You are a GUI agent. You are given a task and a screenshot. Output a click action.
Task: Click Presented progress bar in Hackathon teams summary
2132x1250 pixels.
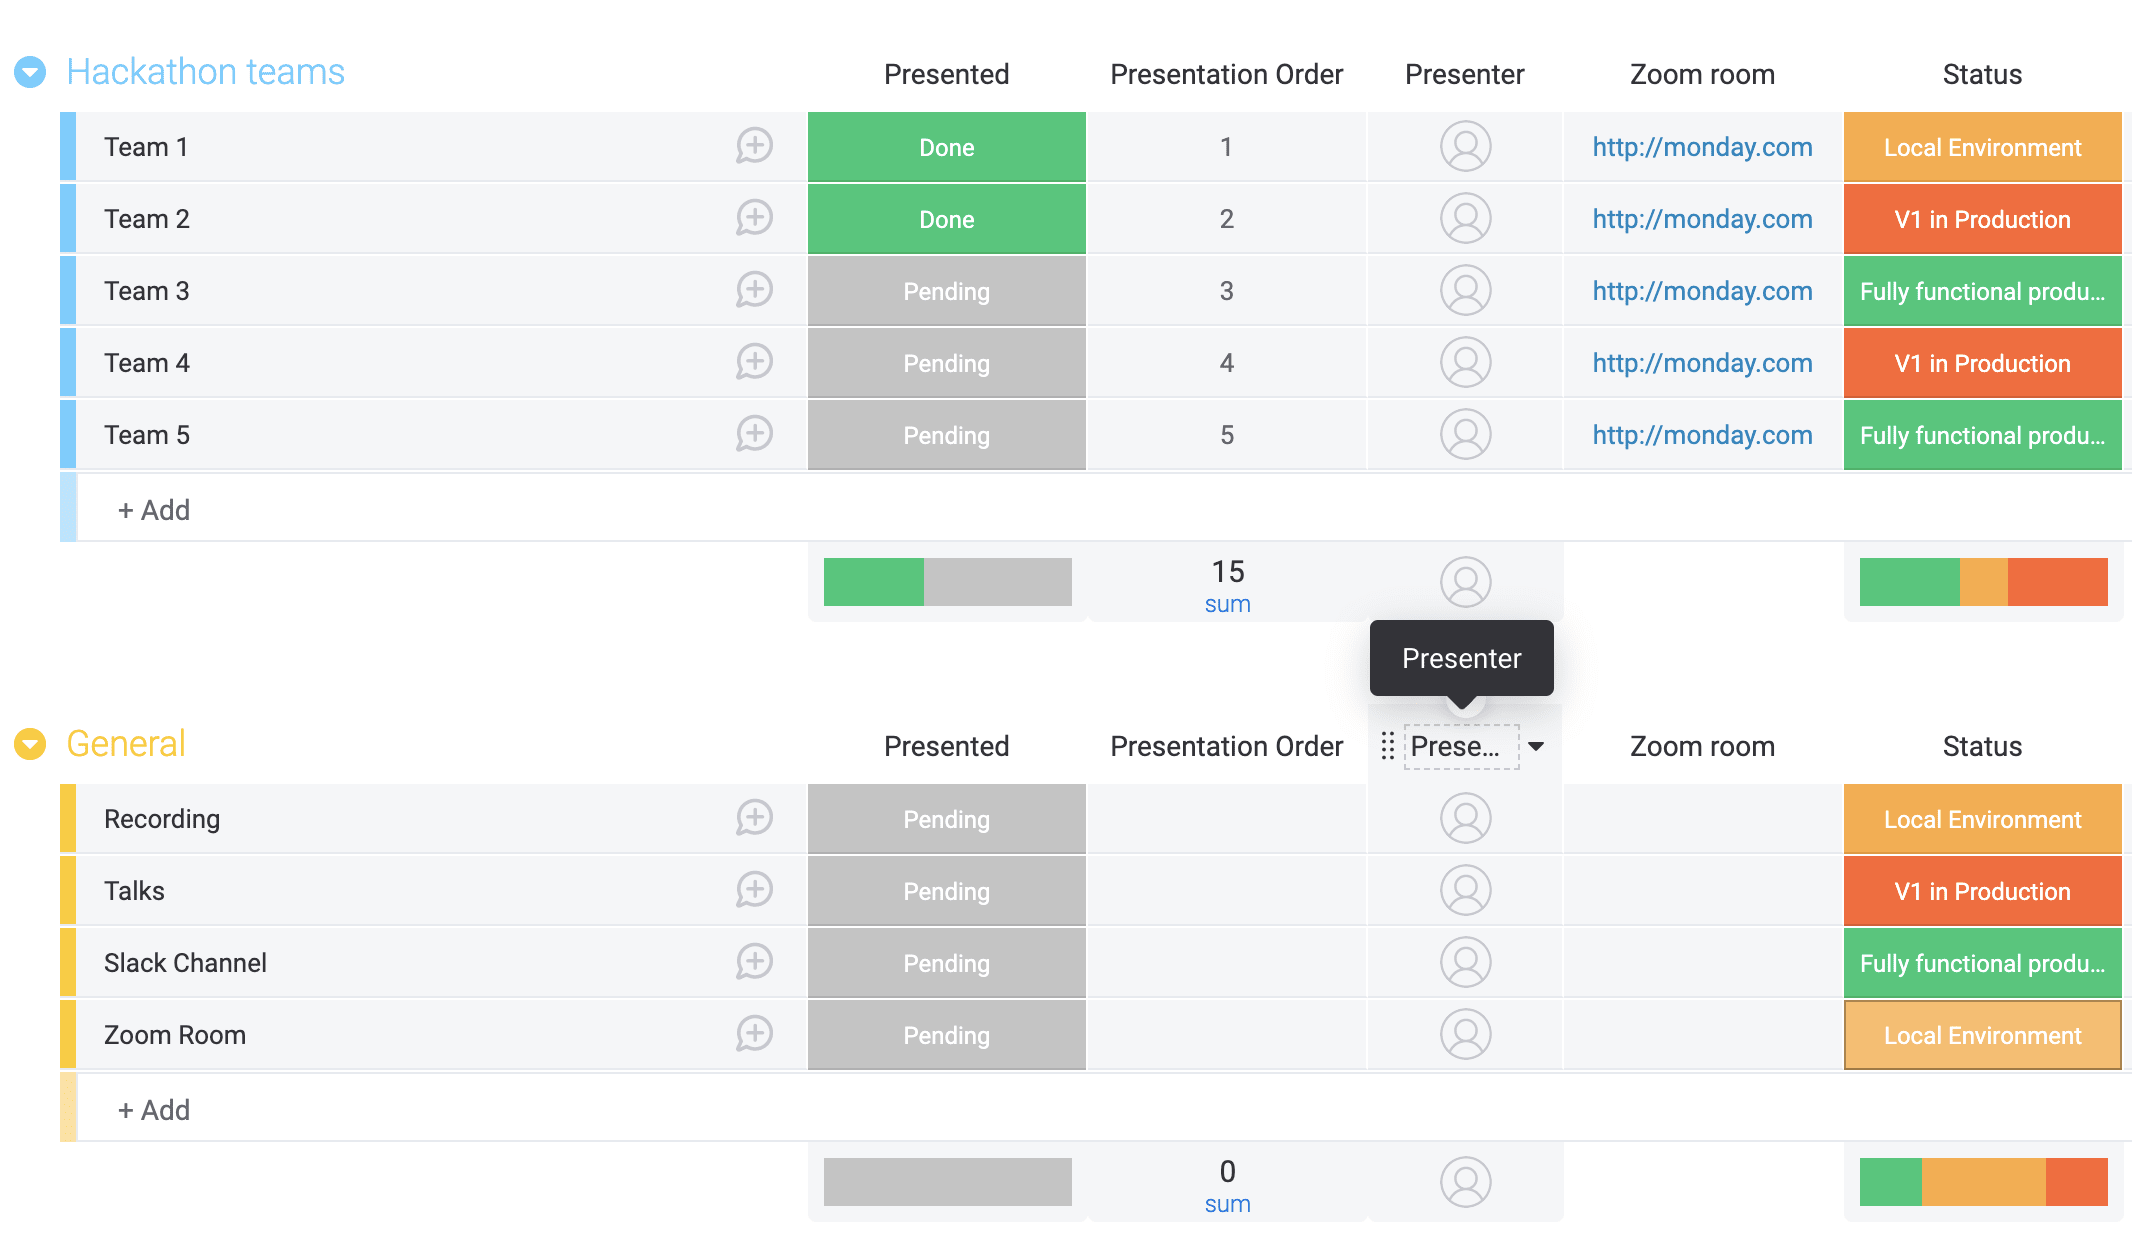(947, 582)
